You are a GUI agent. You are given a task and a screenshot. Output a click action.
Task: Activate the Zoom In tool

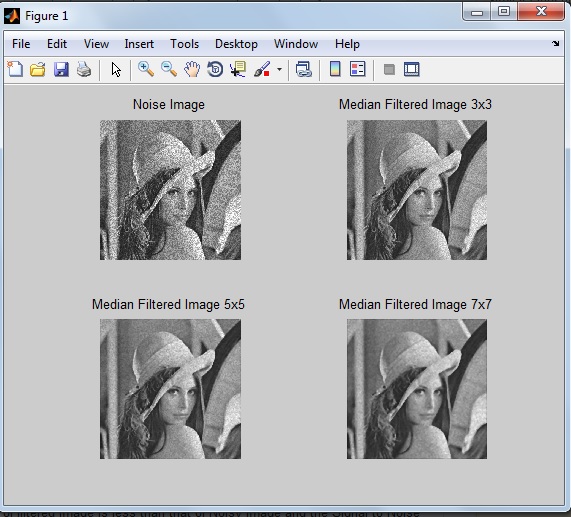pyautogui.click(x=146, y=69)
